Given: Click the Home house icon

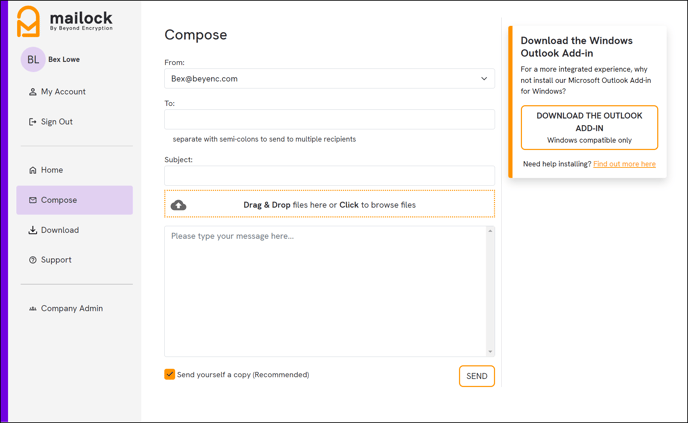Looking at the screenshot, I should pos(32,170).
